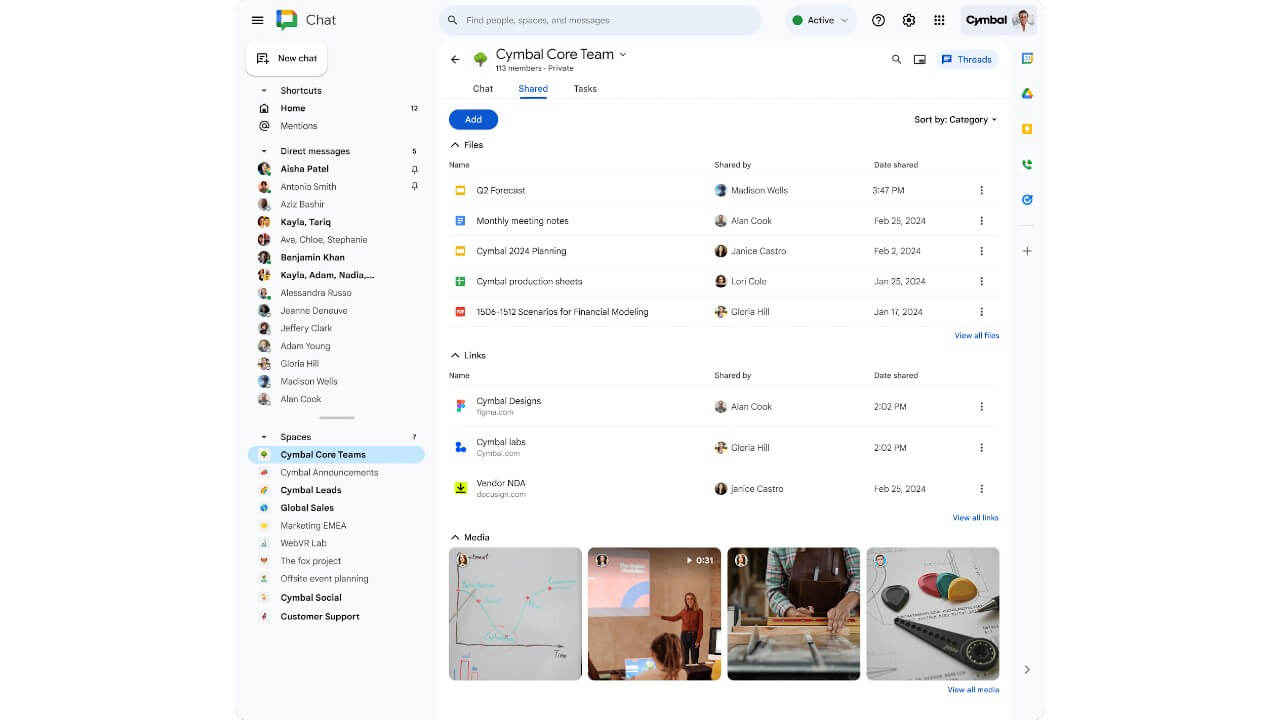Collapse the Direct messages list
This screenshot has width=1280, height=720.
pyautogui.click(x=265, y=151)
